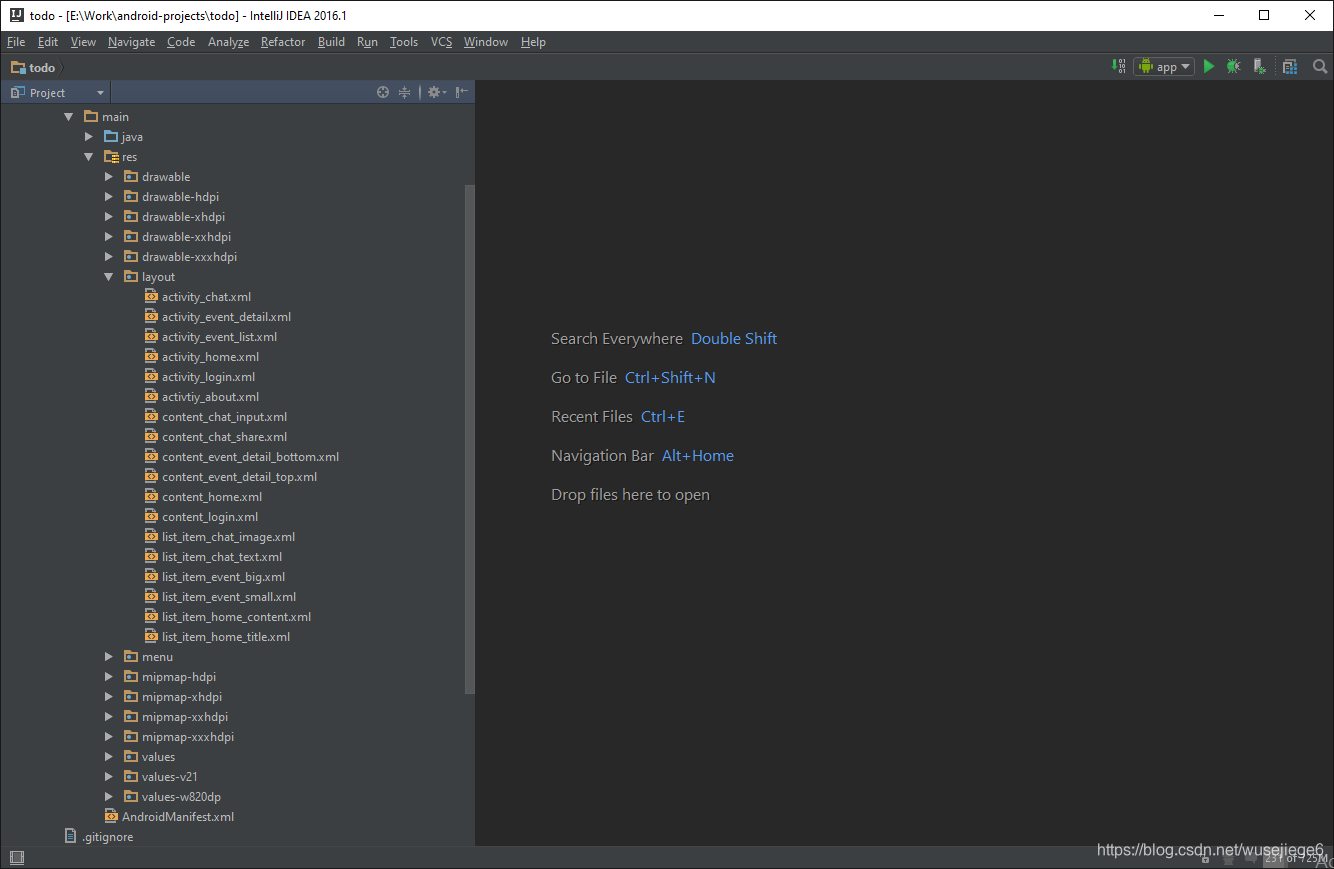Screen dimensions: 1334x869
Task: Toggle tool window bars icon bottom-left
Action: (x=16, y=857)
